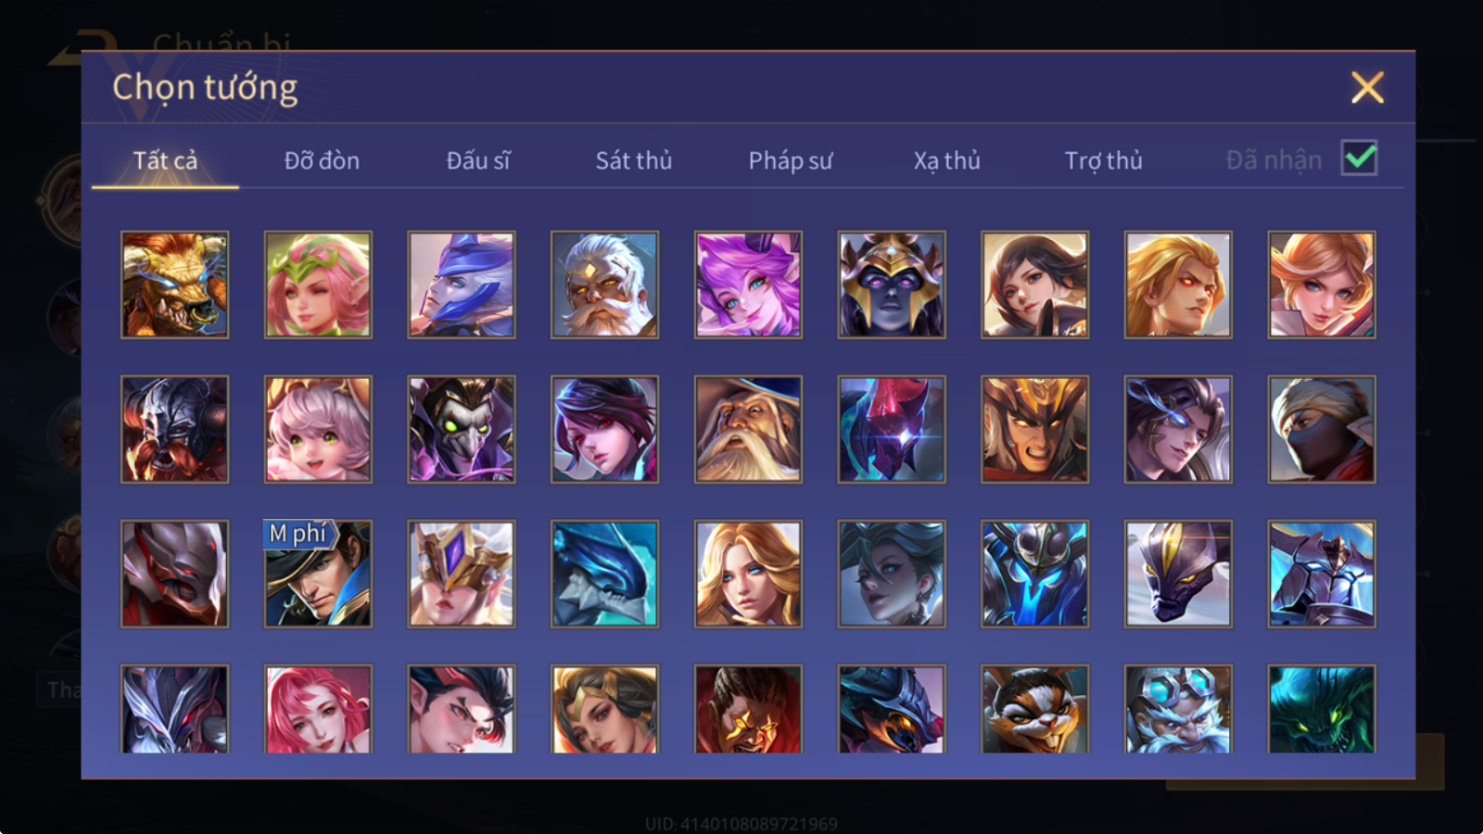Switch to the 'Đỡ đòn' tab
The image size is (1483, 834).
pos(322,160)
